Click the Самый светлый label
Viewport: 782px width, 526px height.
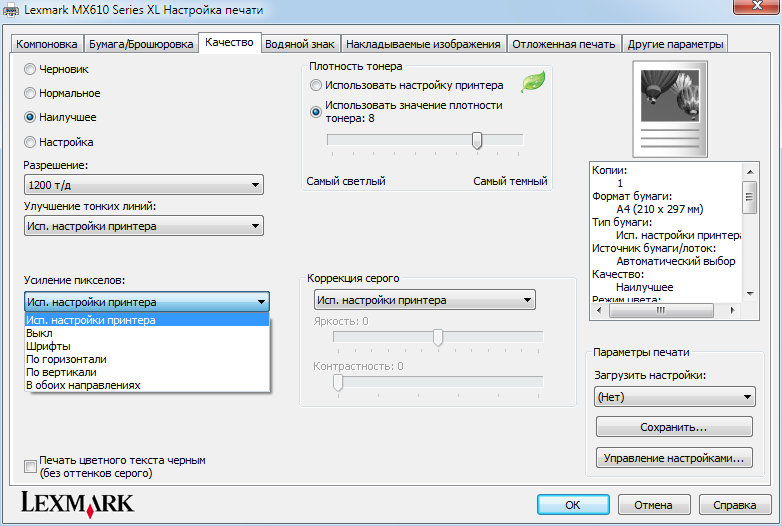click(x=346, y=181)
